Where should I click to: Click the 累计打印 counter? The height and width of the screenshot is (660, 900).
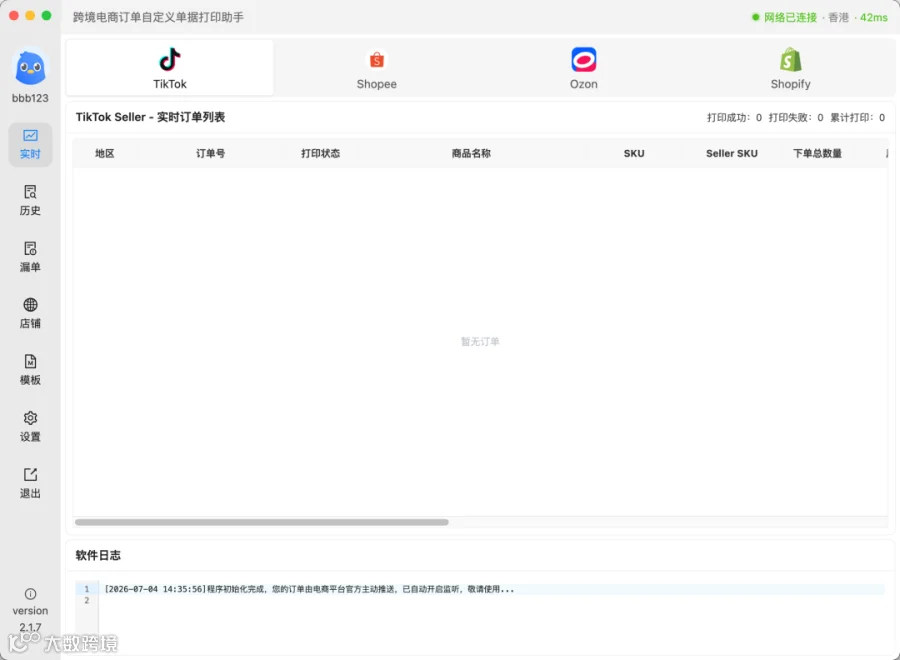[858, 118]
